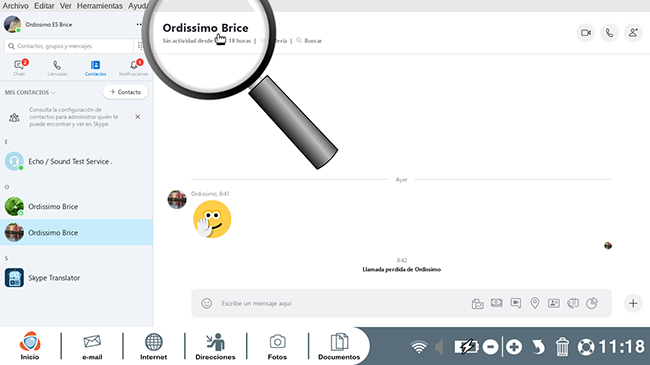Screen dimensions: 650x365
Task: Open Internet in the bottom dock
Action: click(x=153, y=346)
